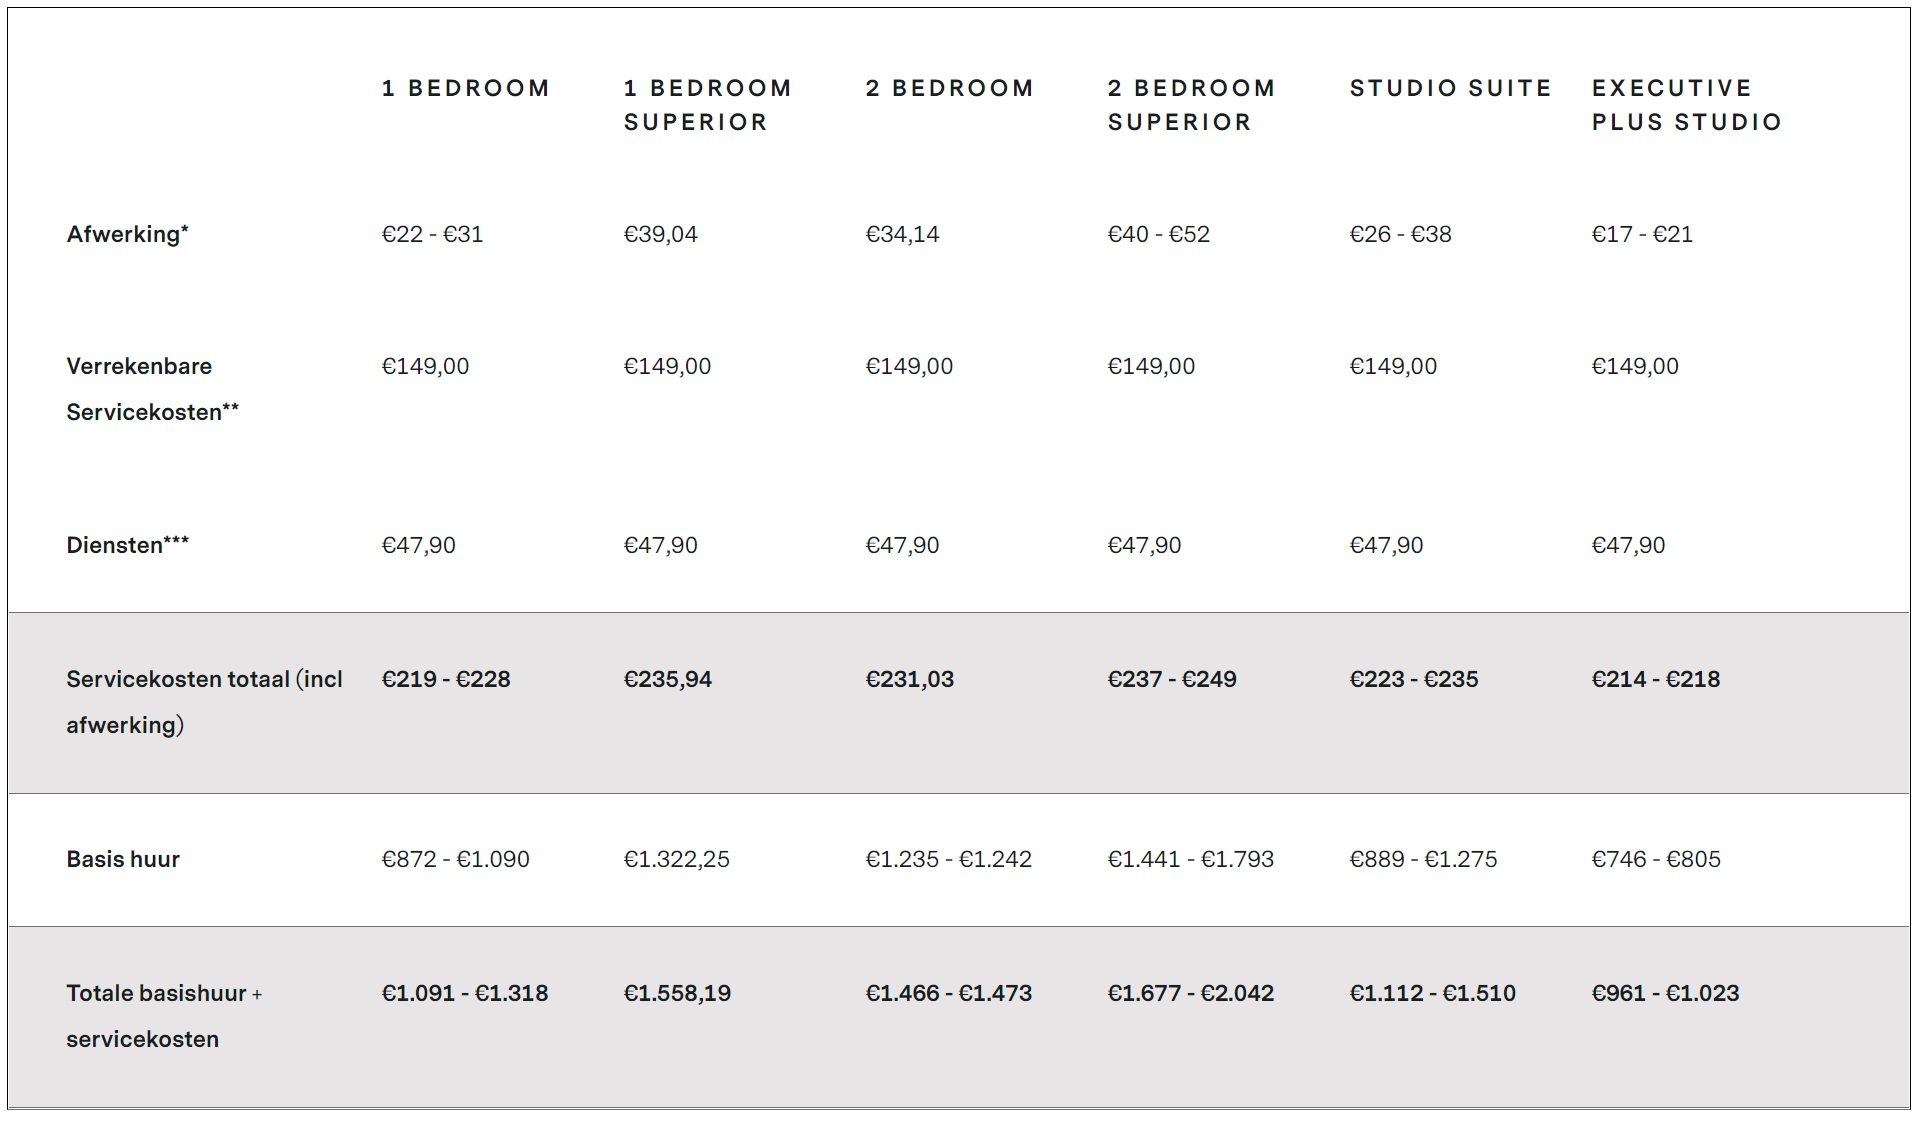Click the 2 BEDROOM SUPERIOR header

coord(1191,105)
